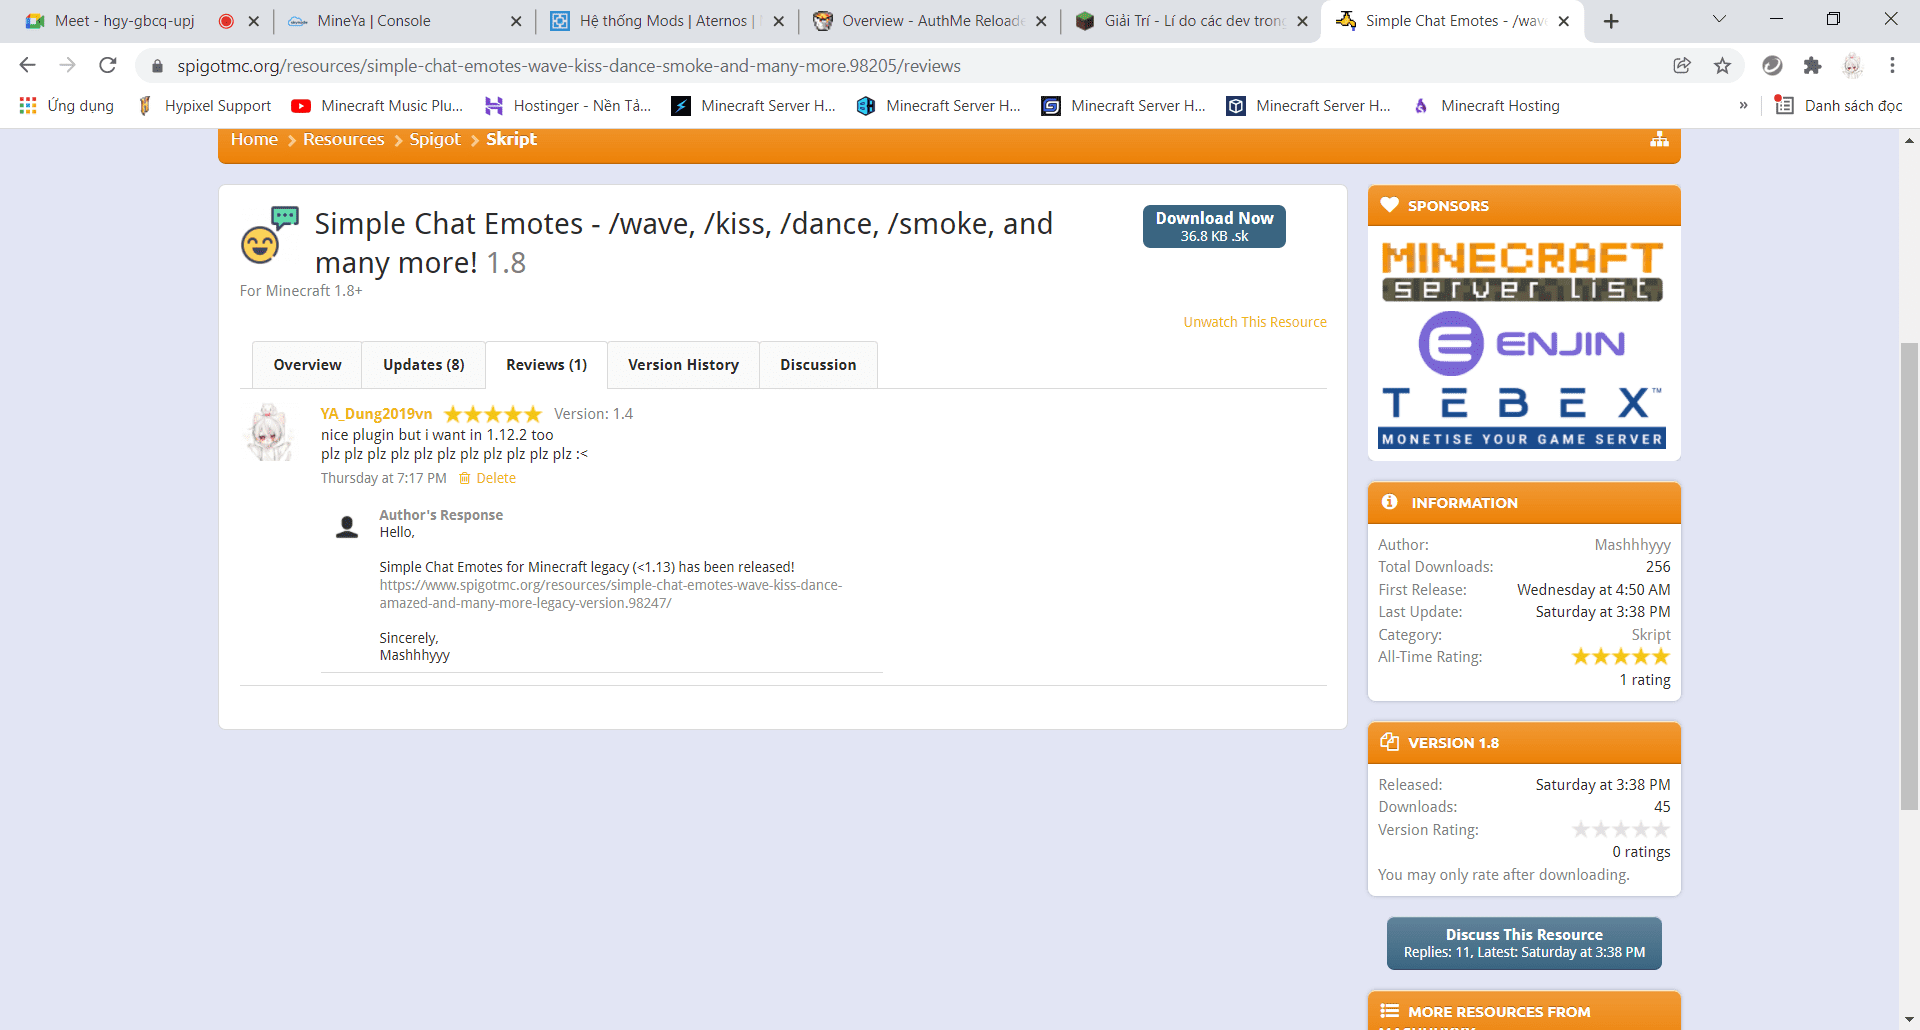This screenshot has height=1030, width=1920.
Task: Click the Home breadcrumb
Action: pos(254,139)
